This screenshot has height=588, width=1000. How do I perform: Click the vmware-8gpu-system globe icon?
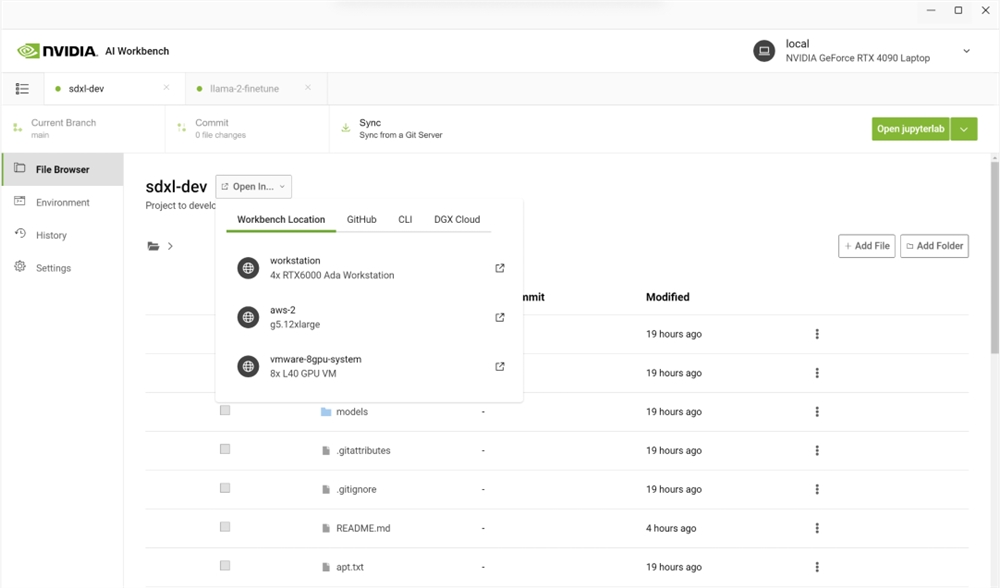pos(248,366)
